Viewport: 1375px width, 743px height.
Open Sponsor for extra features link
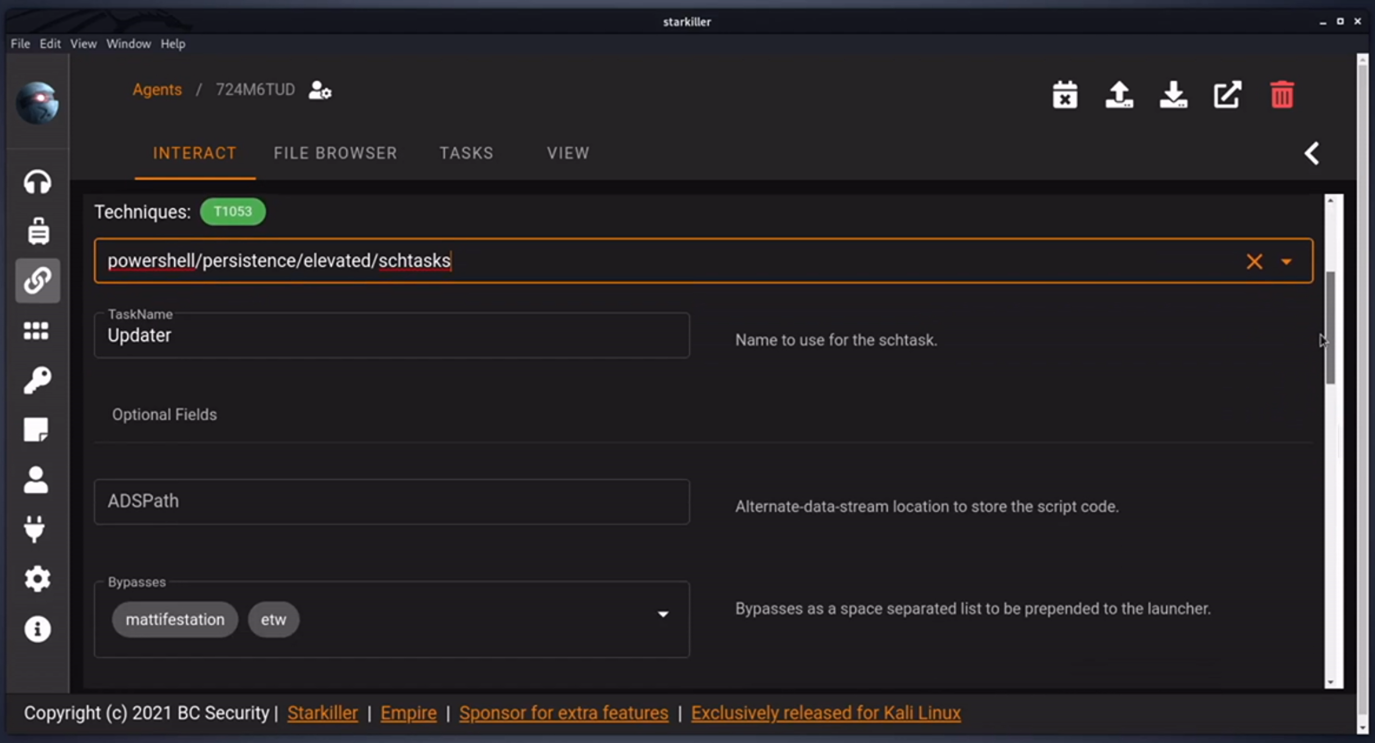point(564,713)
